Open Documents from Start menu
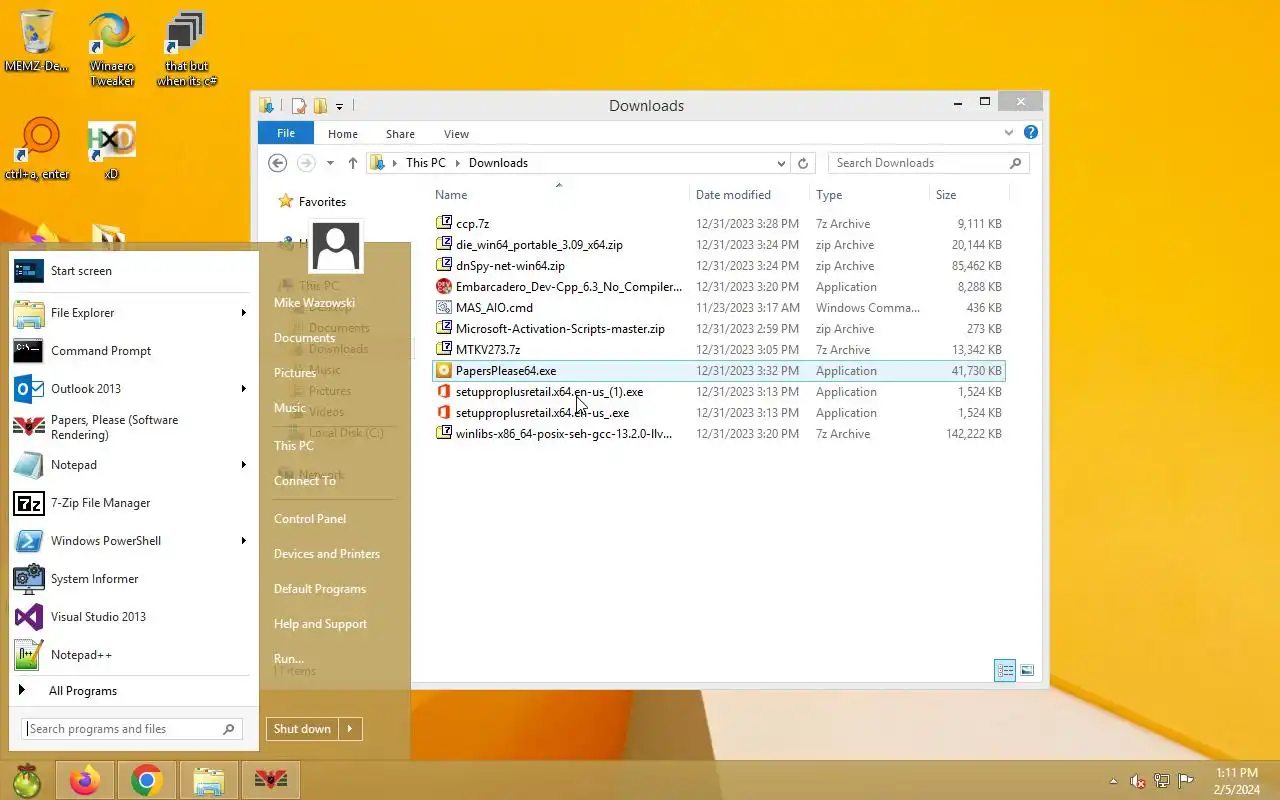This screenshot has height=800, width=1280. coord(304,338)
